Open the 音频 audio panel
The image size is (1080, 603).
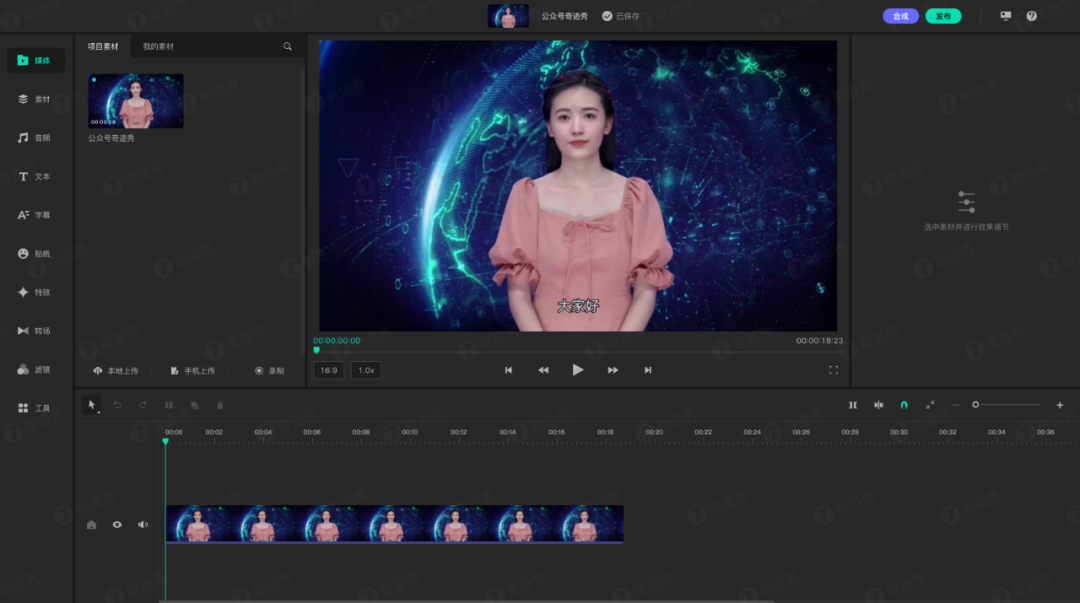click(35, 138)
